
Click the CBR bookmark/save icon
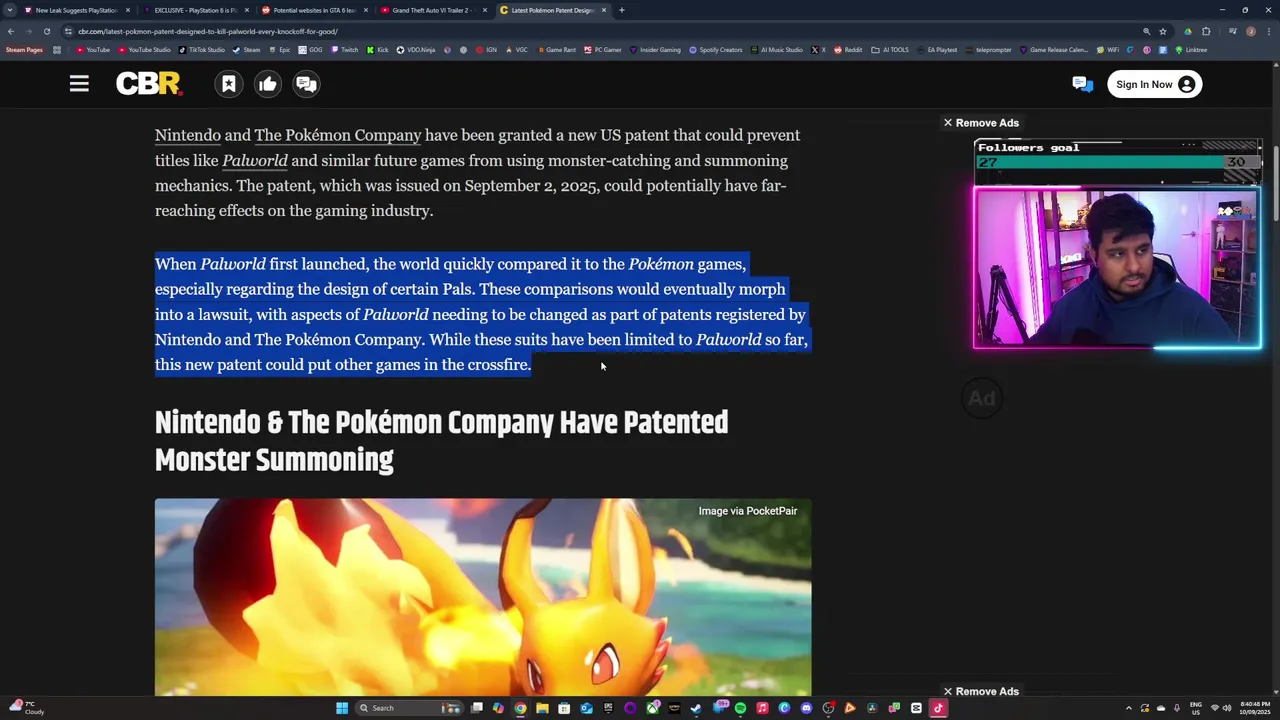tap(229, 84)
